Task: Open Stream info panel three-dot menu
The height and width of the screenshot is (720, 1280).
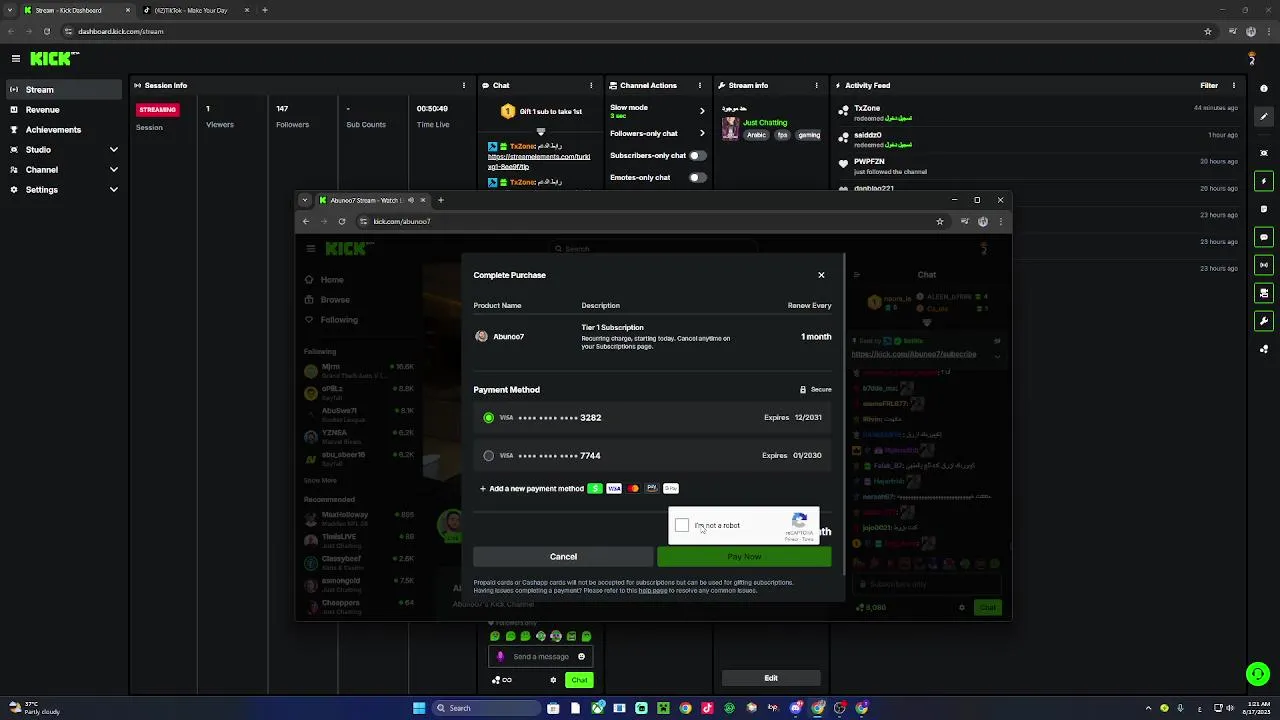Action: click(x=819, y=86)
